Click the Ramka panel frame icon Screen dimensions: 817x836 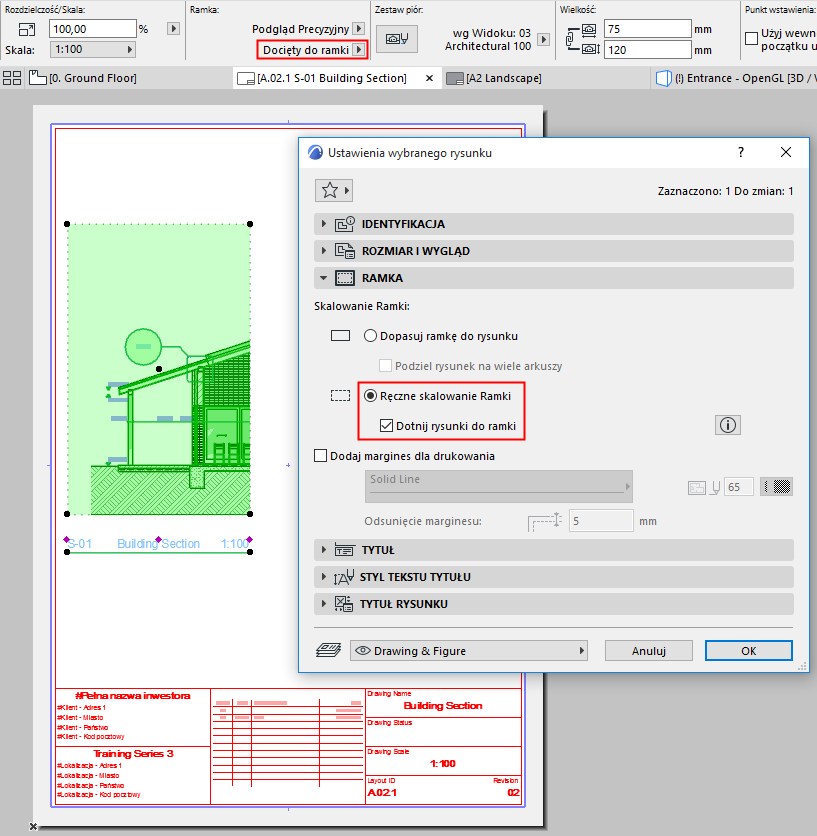345,278
